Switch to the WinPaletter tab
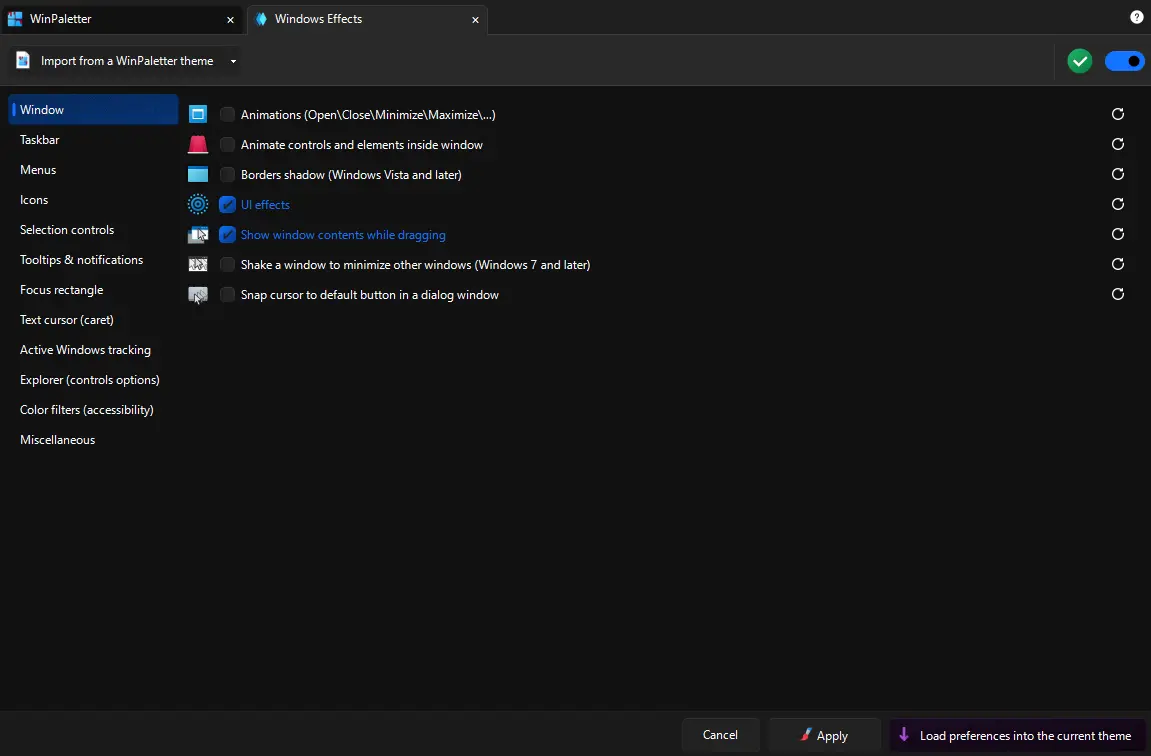The height and width of the screenshot is (756, 1151). (122, 19)
